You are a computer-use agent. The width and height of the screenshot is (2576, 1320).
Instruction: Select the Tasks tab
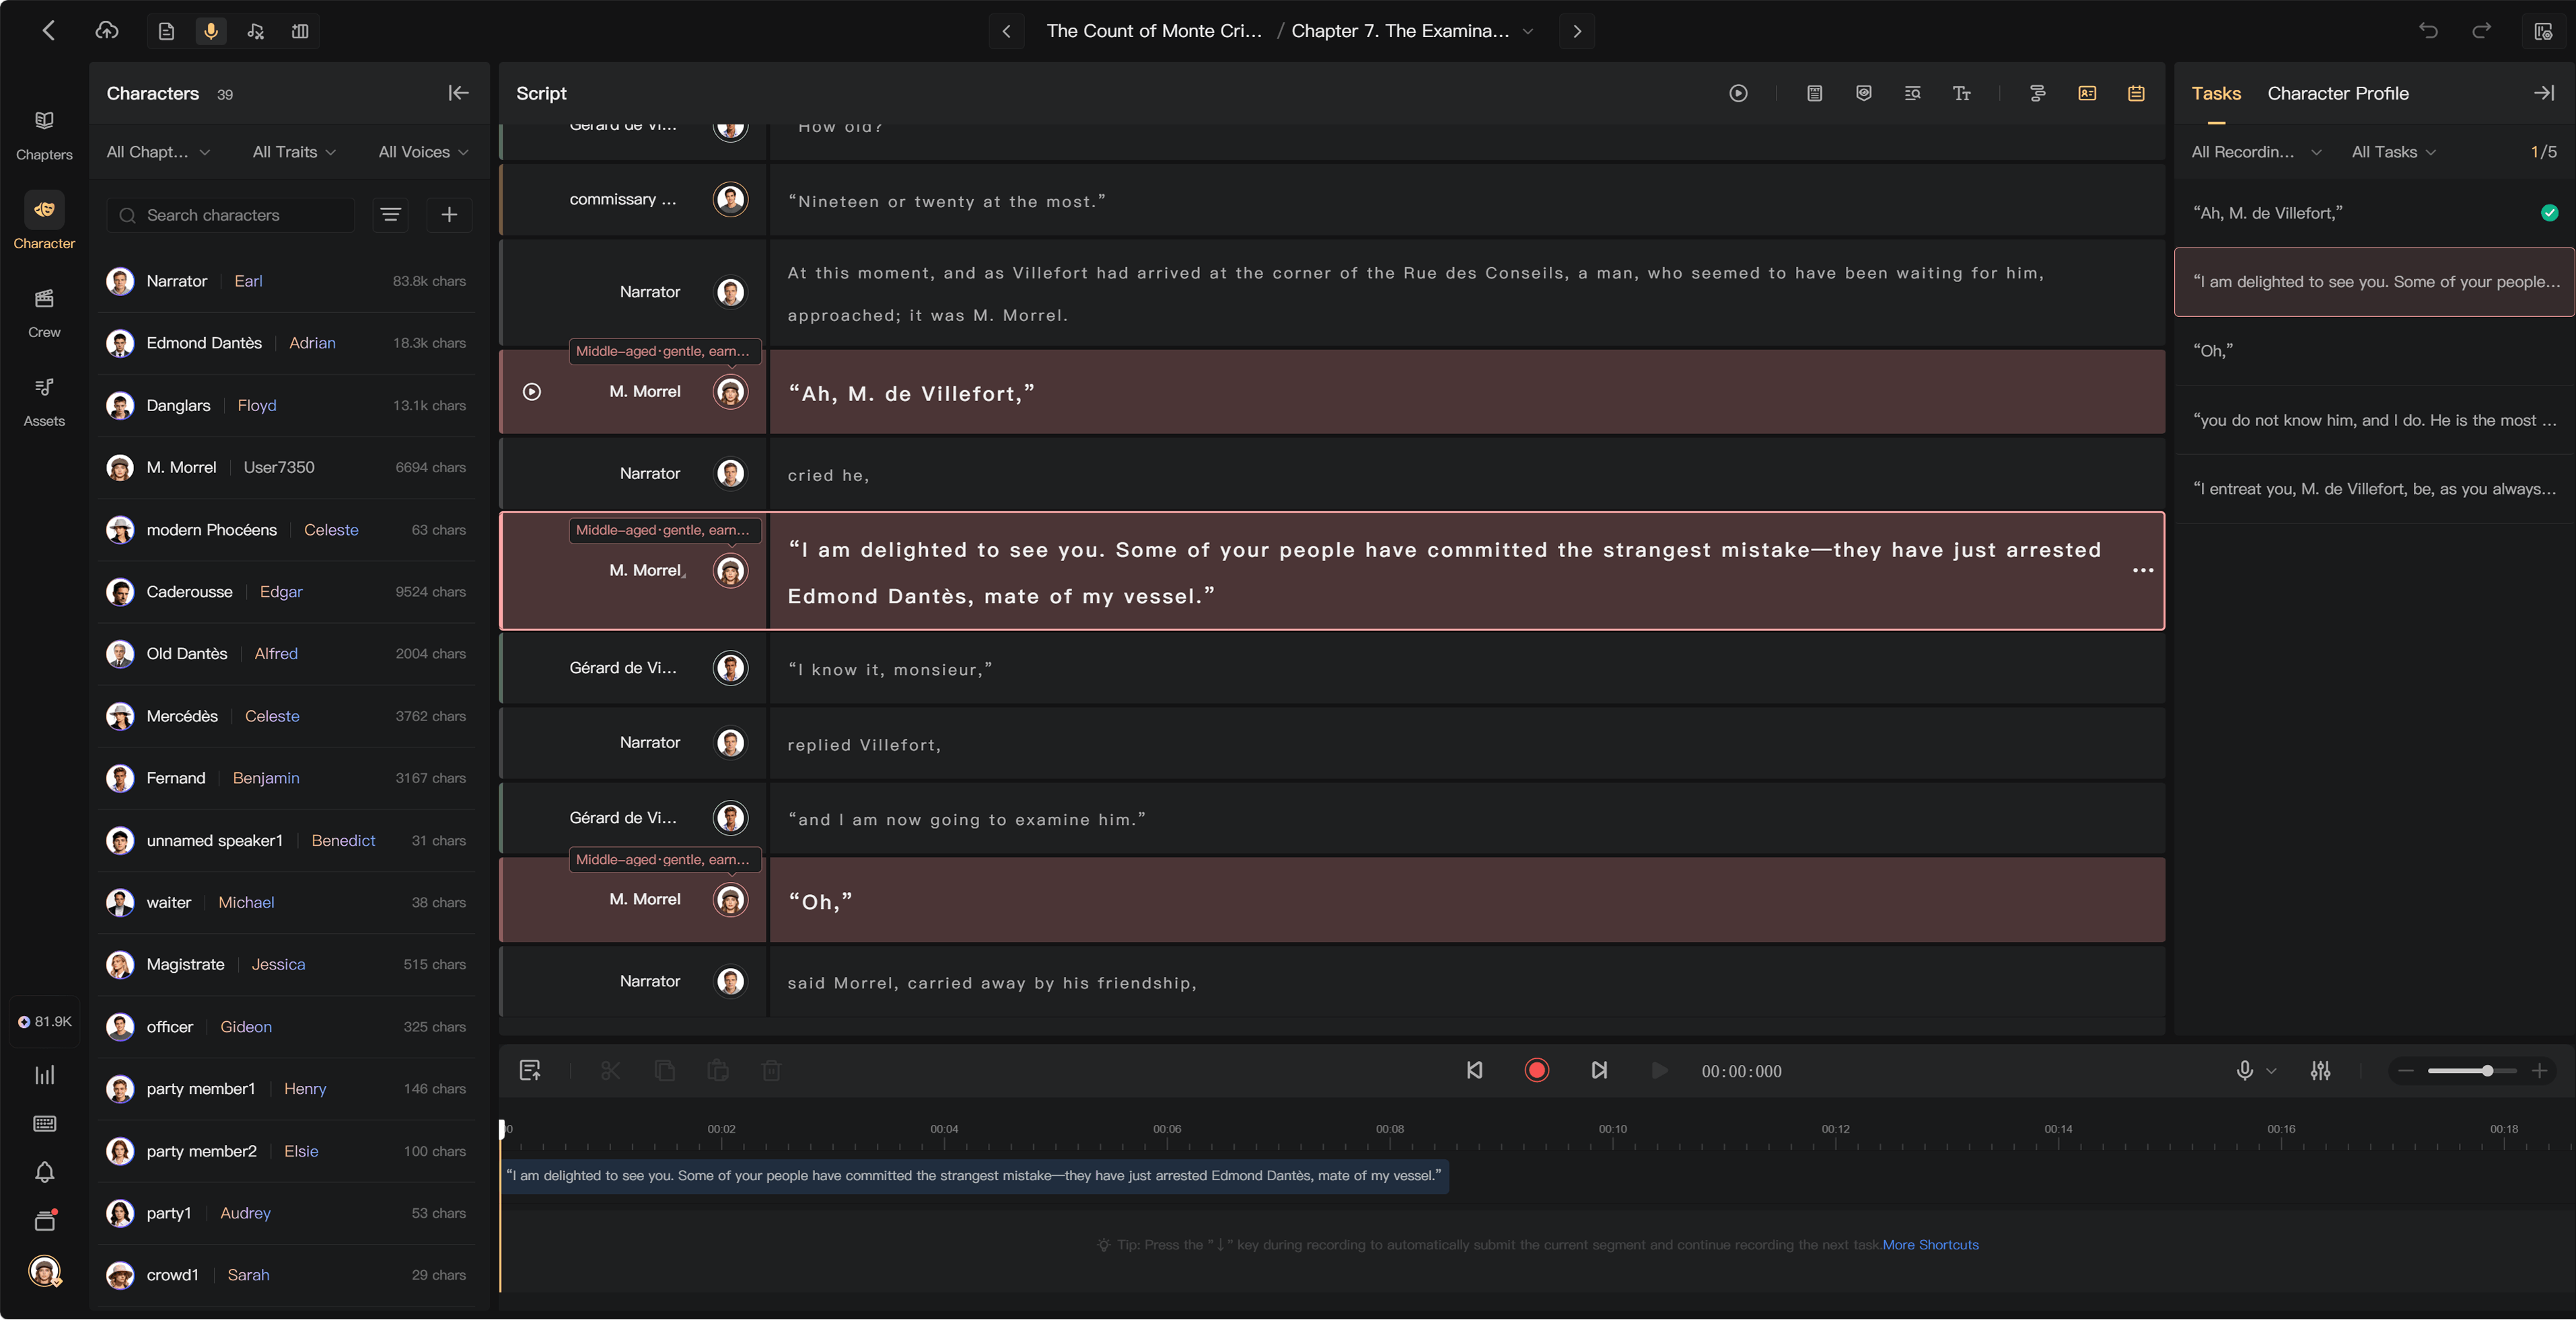2216,93
